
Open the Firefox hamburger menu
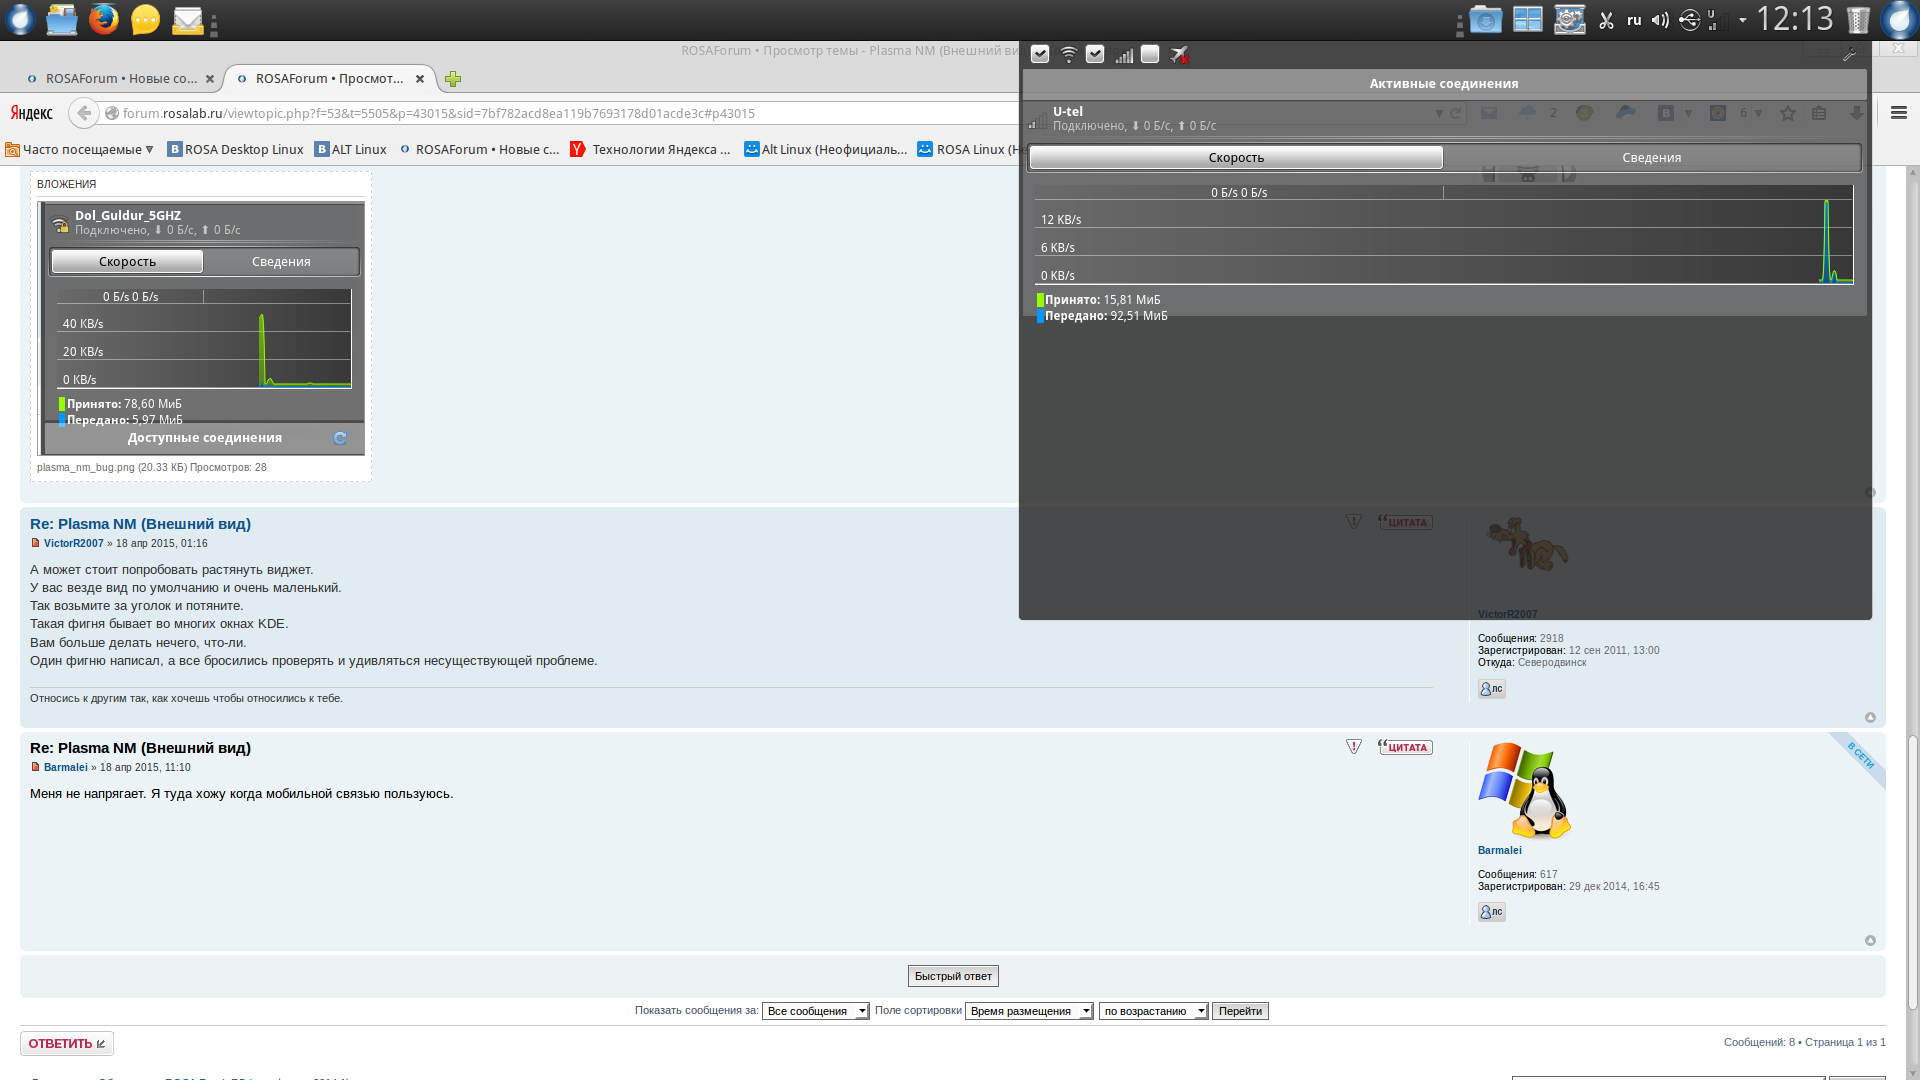[1898, 113]
